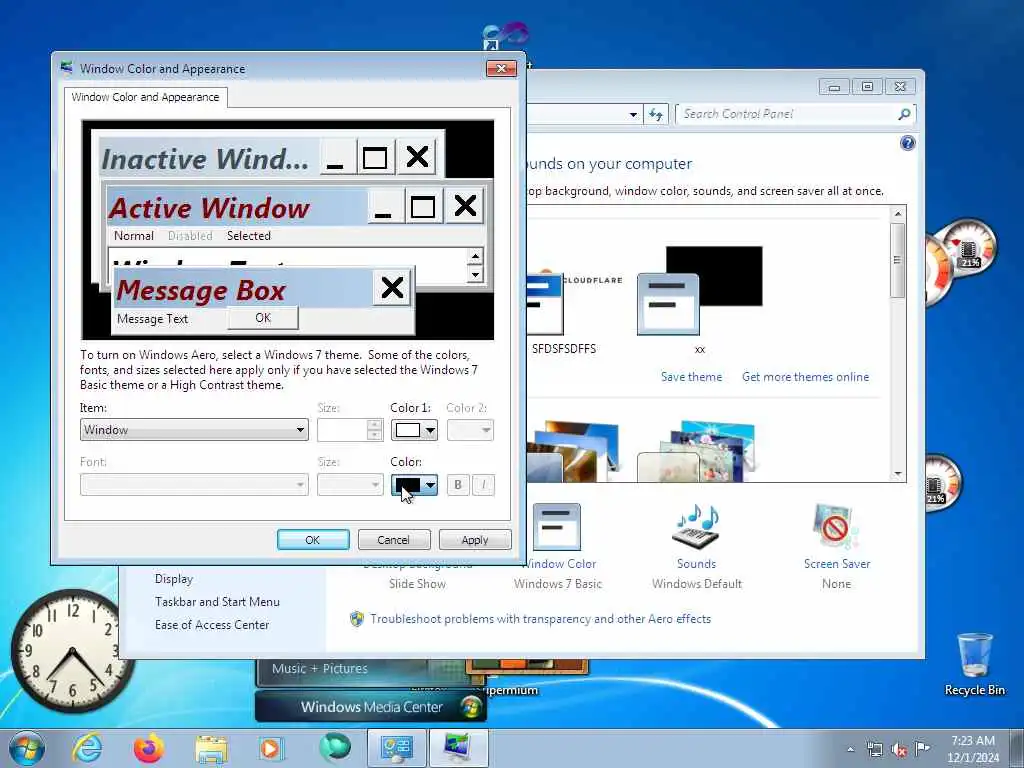This screenshot has width=1024, height=768.
Task: Click Normal menu item in preview
Action: click(x=134, y=236)
